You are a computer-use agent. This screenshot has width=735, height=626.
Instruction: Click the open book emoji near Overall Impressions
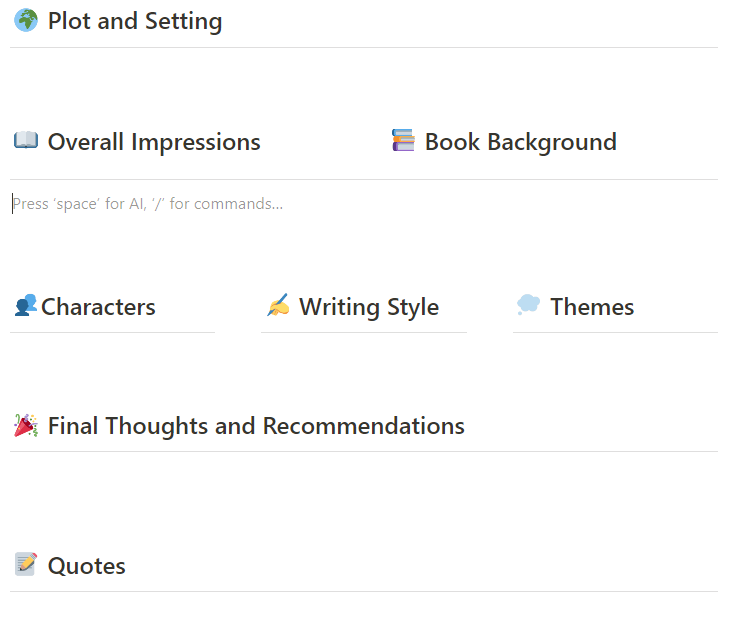pos(26,142)
